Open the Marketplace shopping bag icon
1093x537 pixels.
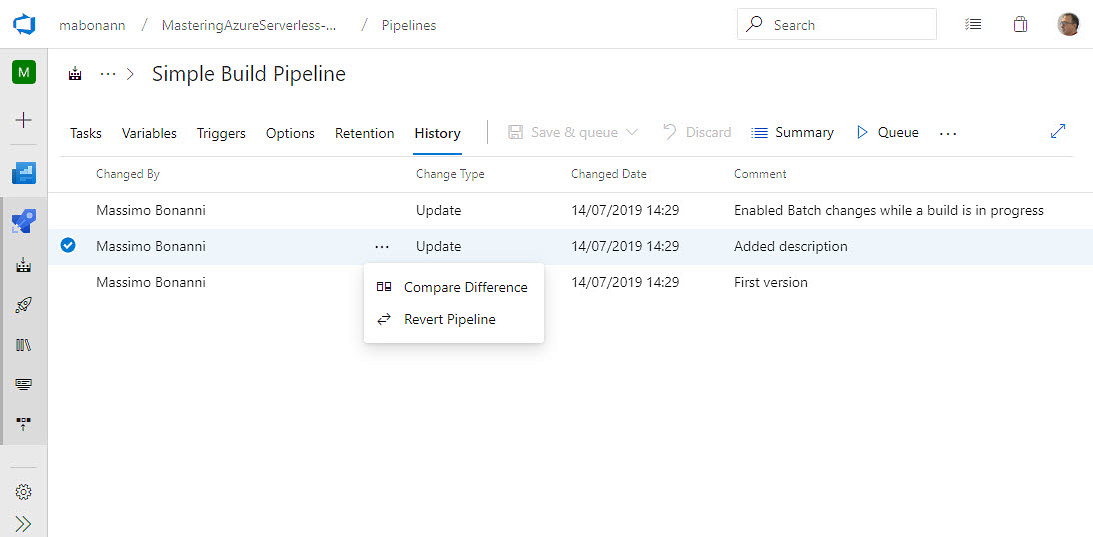coord(1020,24)
